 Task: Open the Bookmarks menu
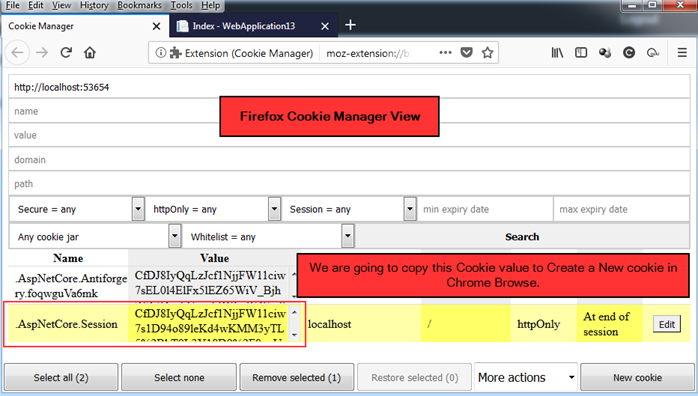coord(139,5)
